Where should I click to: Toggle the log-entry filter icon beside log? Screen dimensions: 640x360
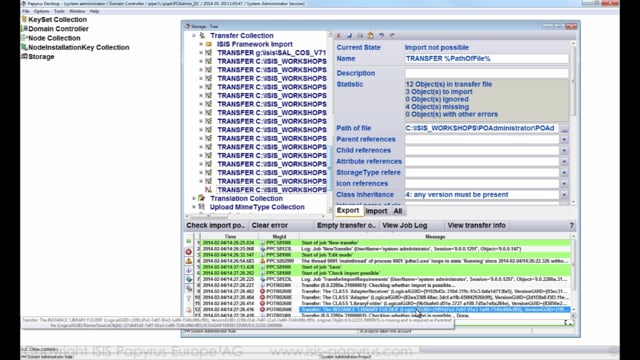point(189,279)
